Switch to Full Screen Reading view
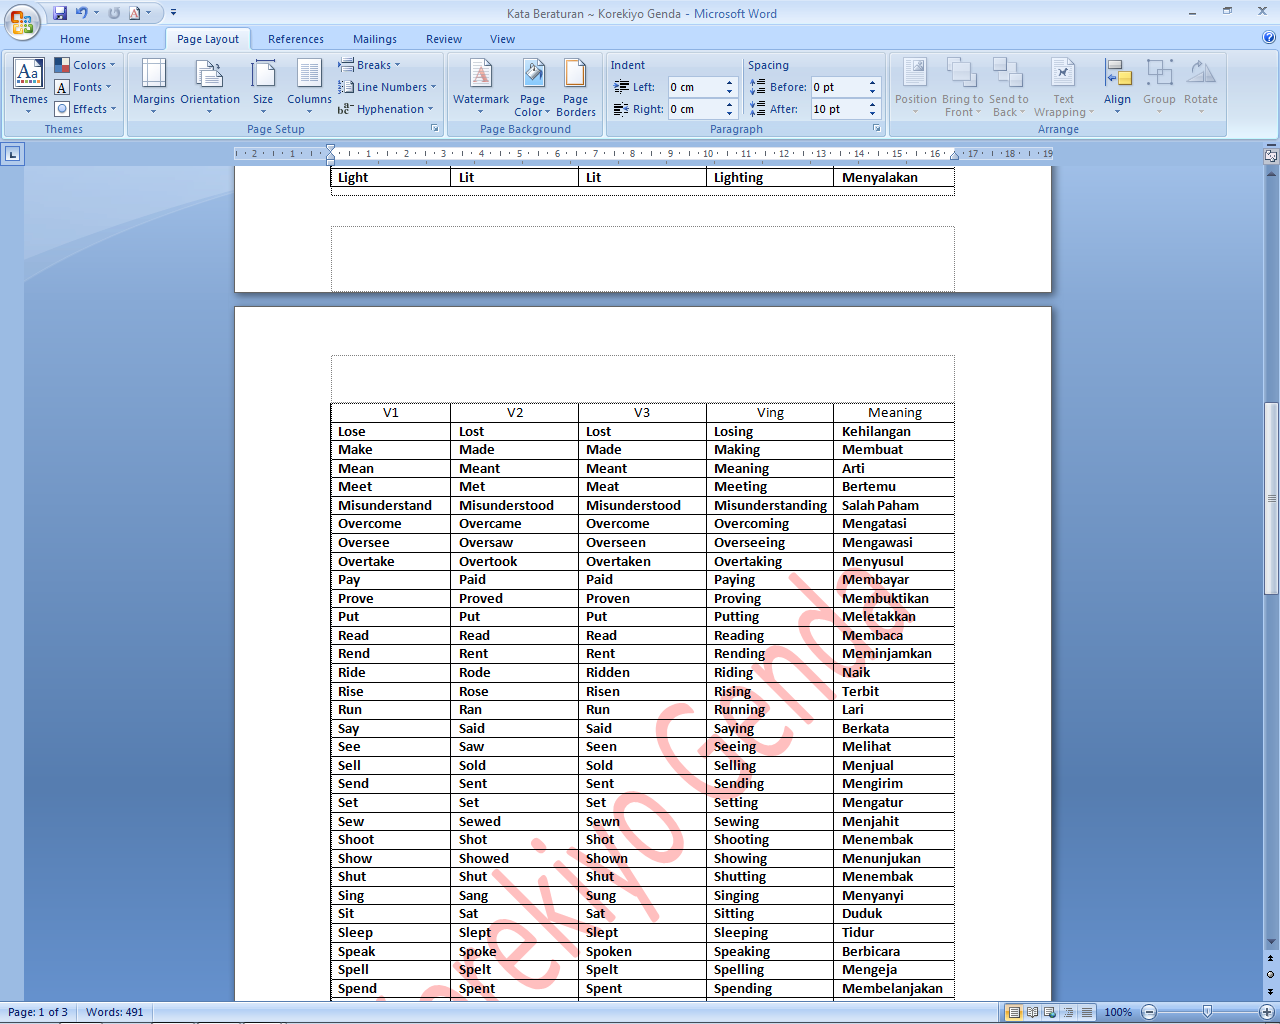 pyautogui.click(x=1032, y=1012)
